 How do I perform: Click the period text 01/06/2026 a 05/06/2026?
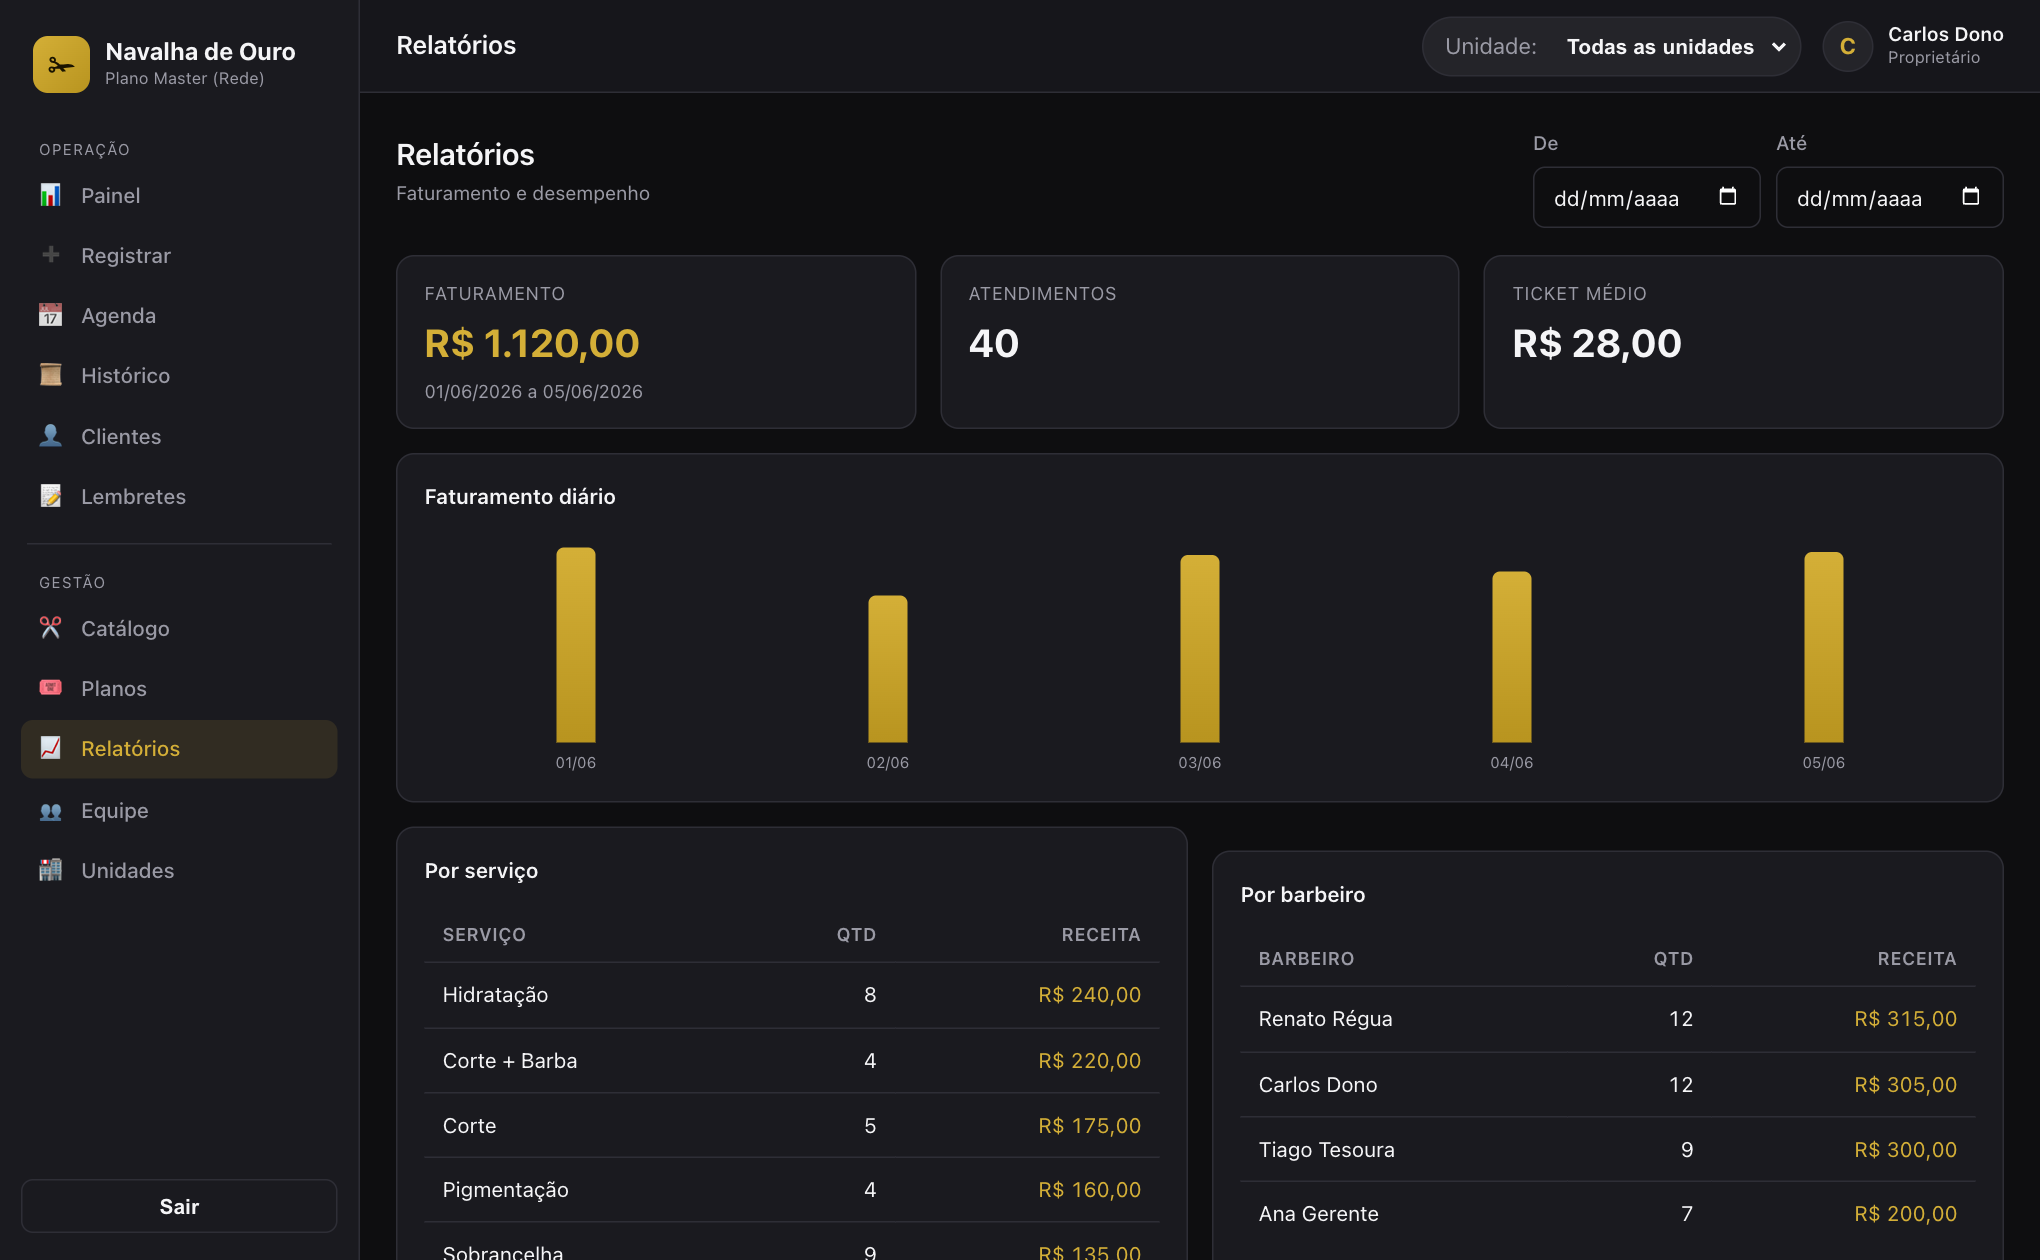click(534, 391)
